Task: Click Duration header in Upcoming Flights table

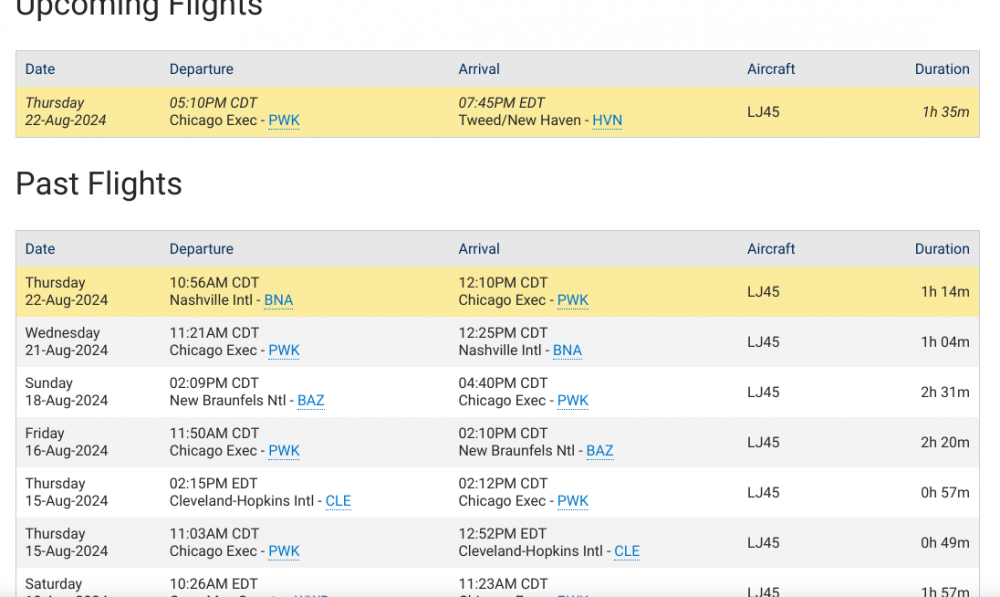Action: [x=942, y=69]
